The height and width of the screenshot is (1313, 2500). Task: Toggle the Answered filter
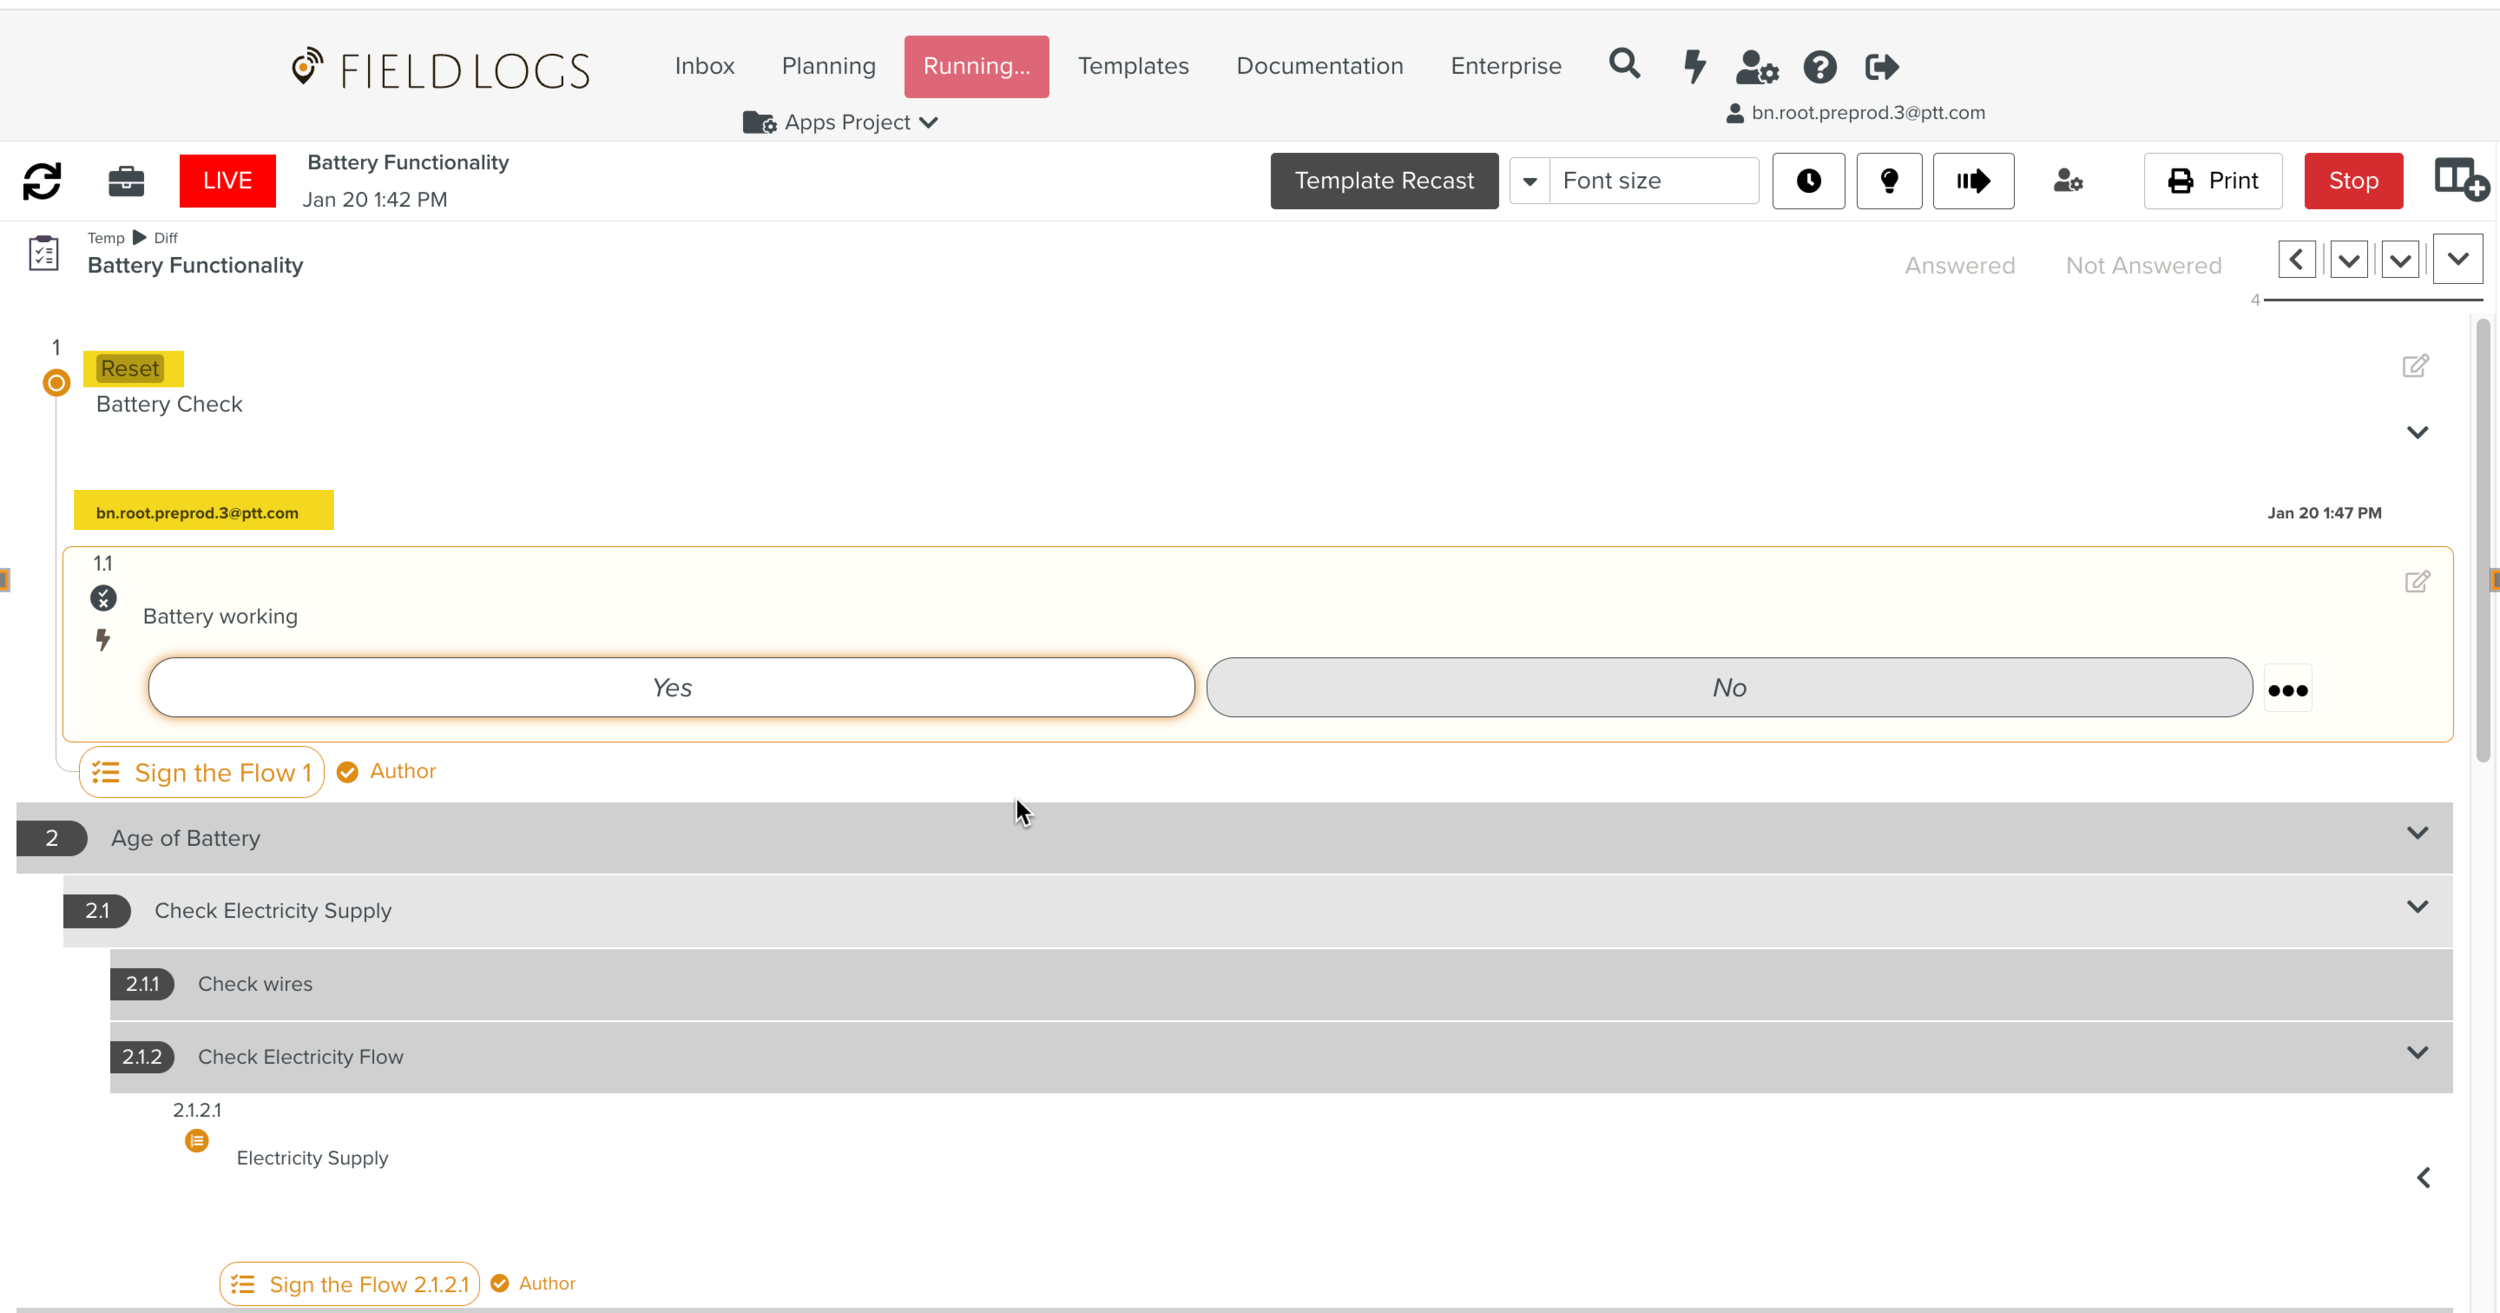[x=1959, y=266]
